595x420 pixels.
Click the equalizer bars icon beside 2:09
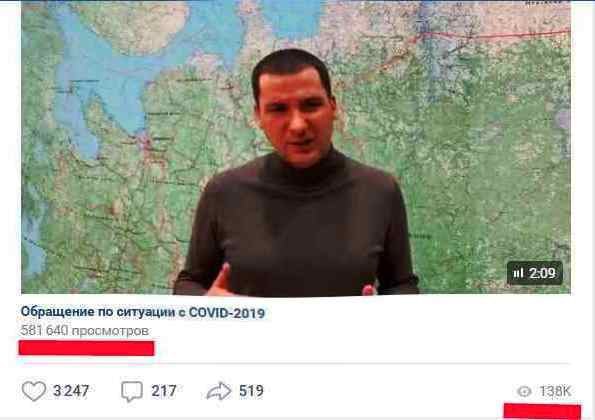(518, 273)
